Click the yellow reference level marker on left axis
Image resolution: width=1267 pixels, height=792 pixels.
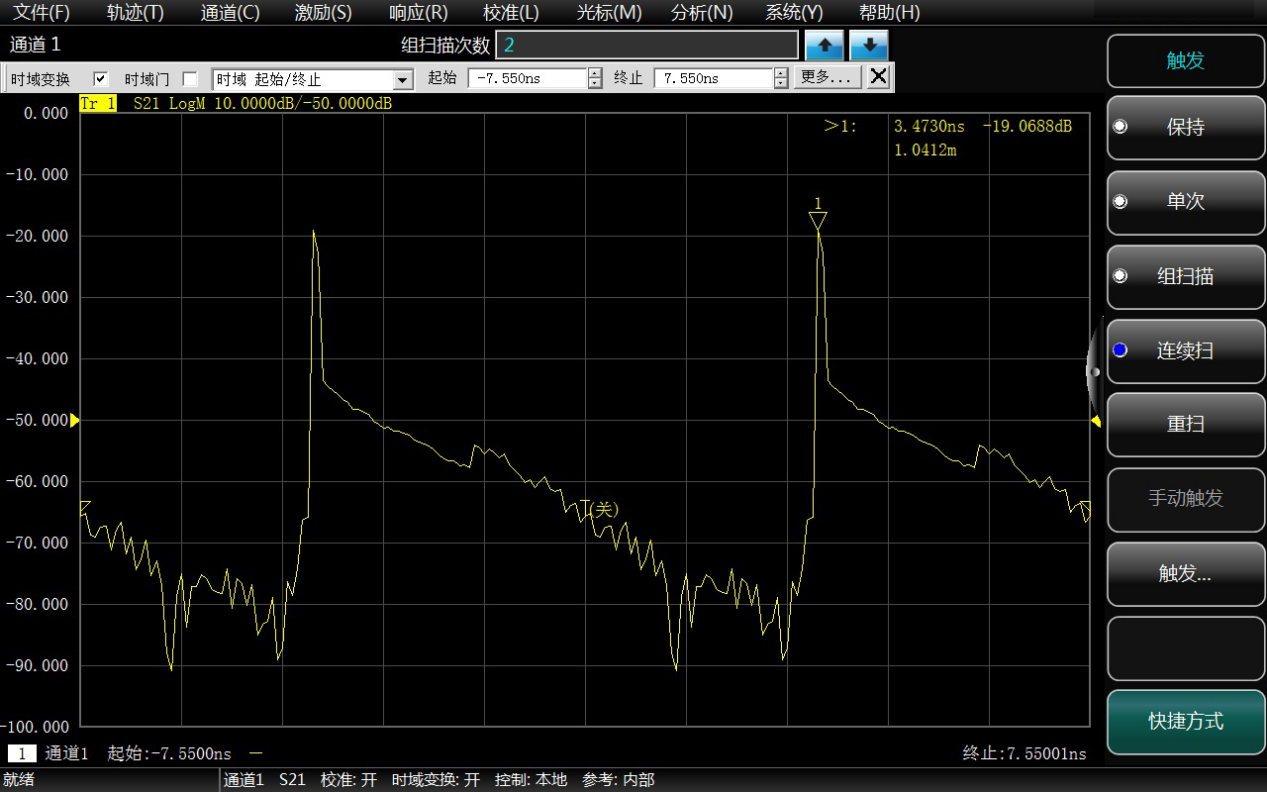[74, 420]
